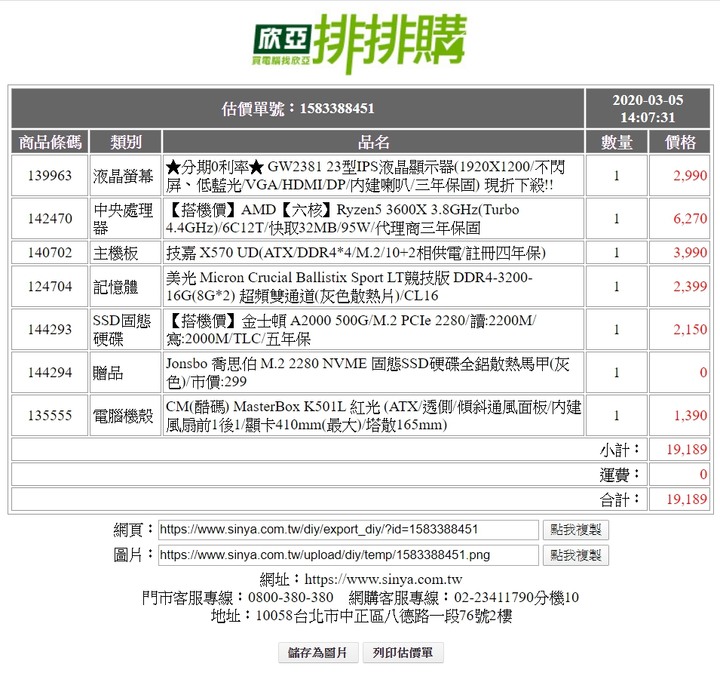The height and width of the screenshot is (676, 720).
Task: Click the 小計 subtotal value 19,189
Action: pyautogui.click(x=686, y=450)
